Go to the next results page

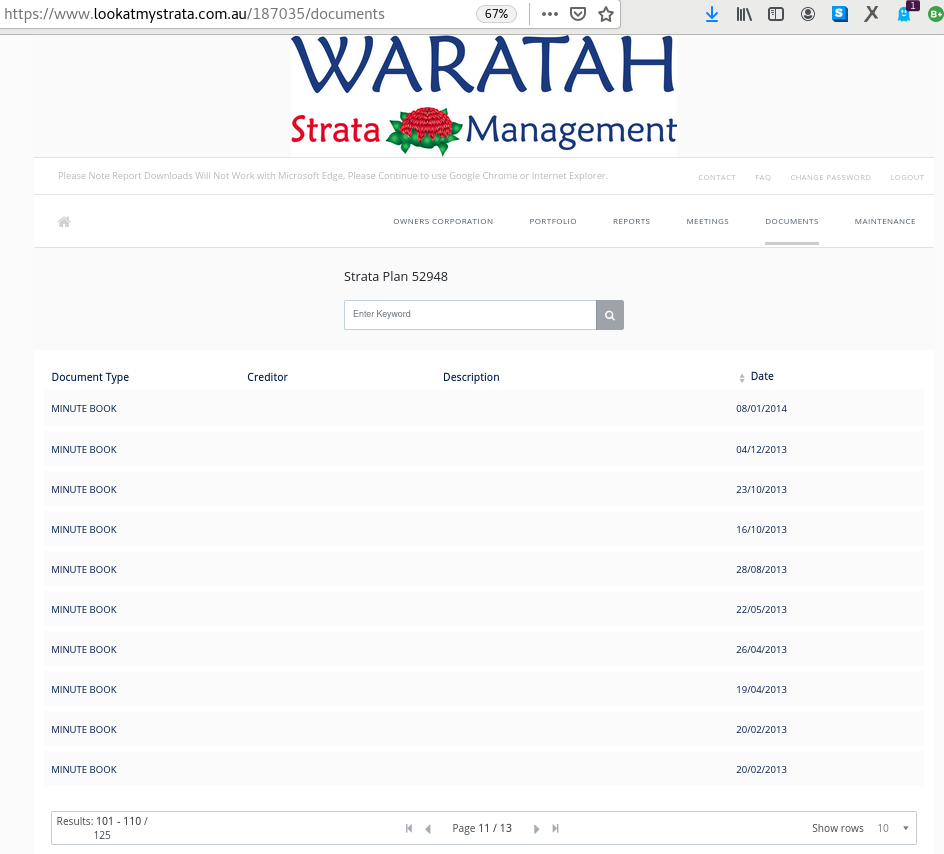(x=537, y=829)
